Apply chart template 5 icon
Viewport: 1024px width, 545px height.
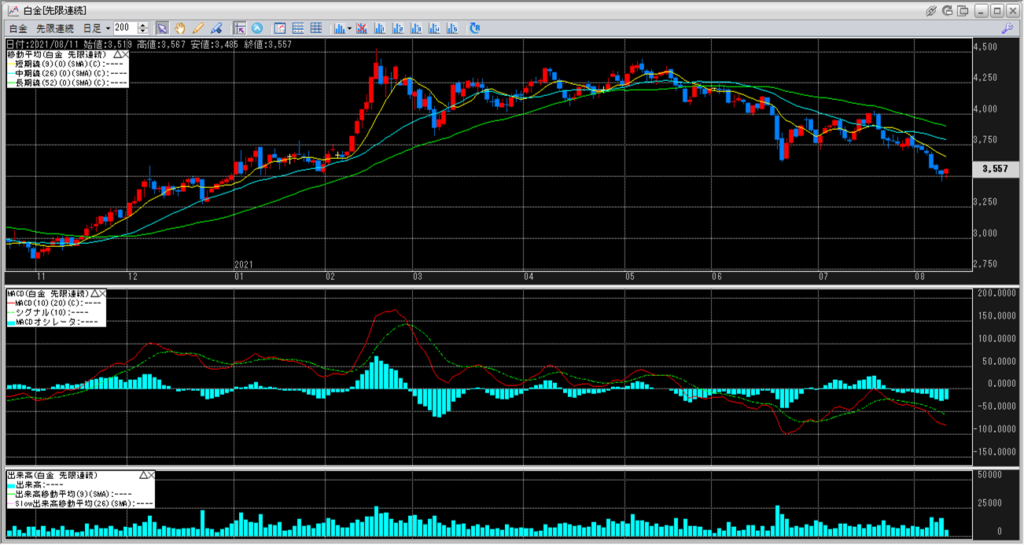pos(452,28)
